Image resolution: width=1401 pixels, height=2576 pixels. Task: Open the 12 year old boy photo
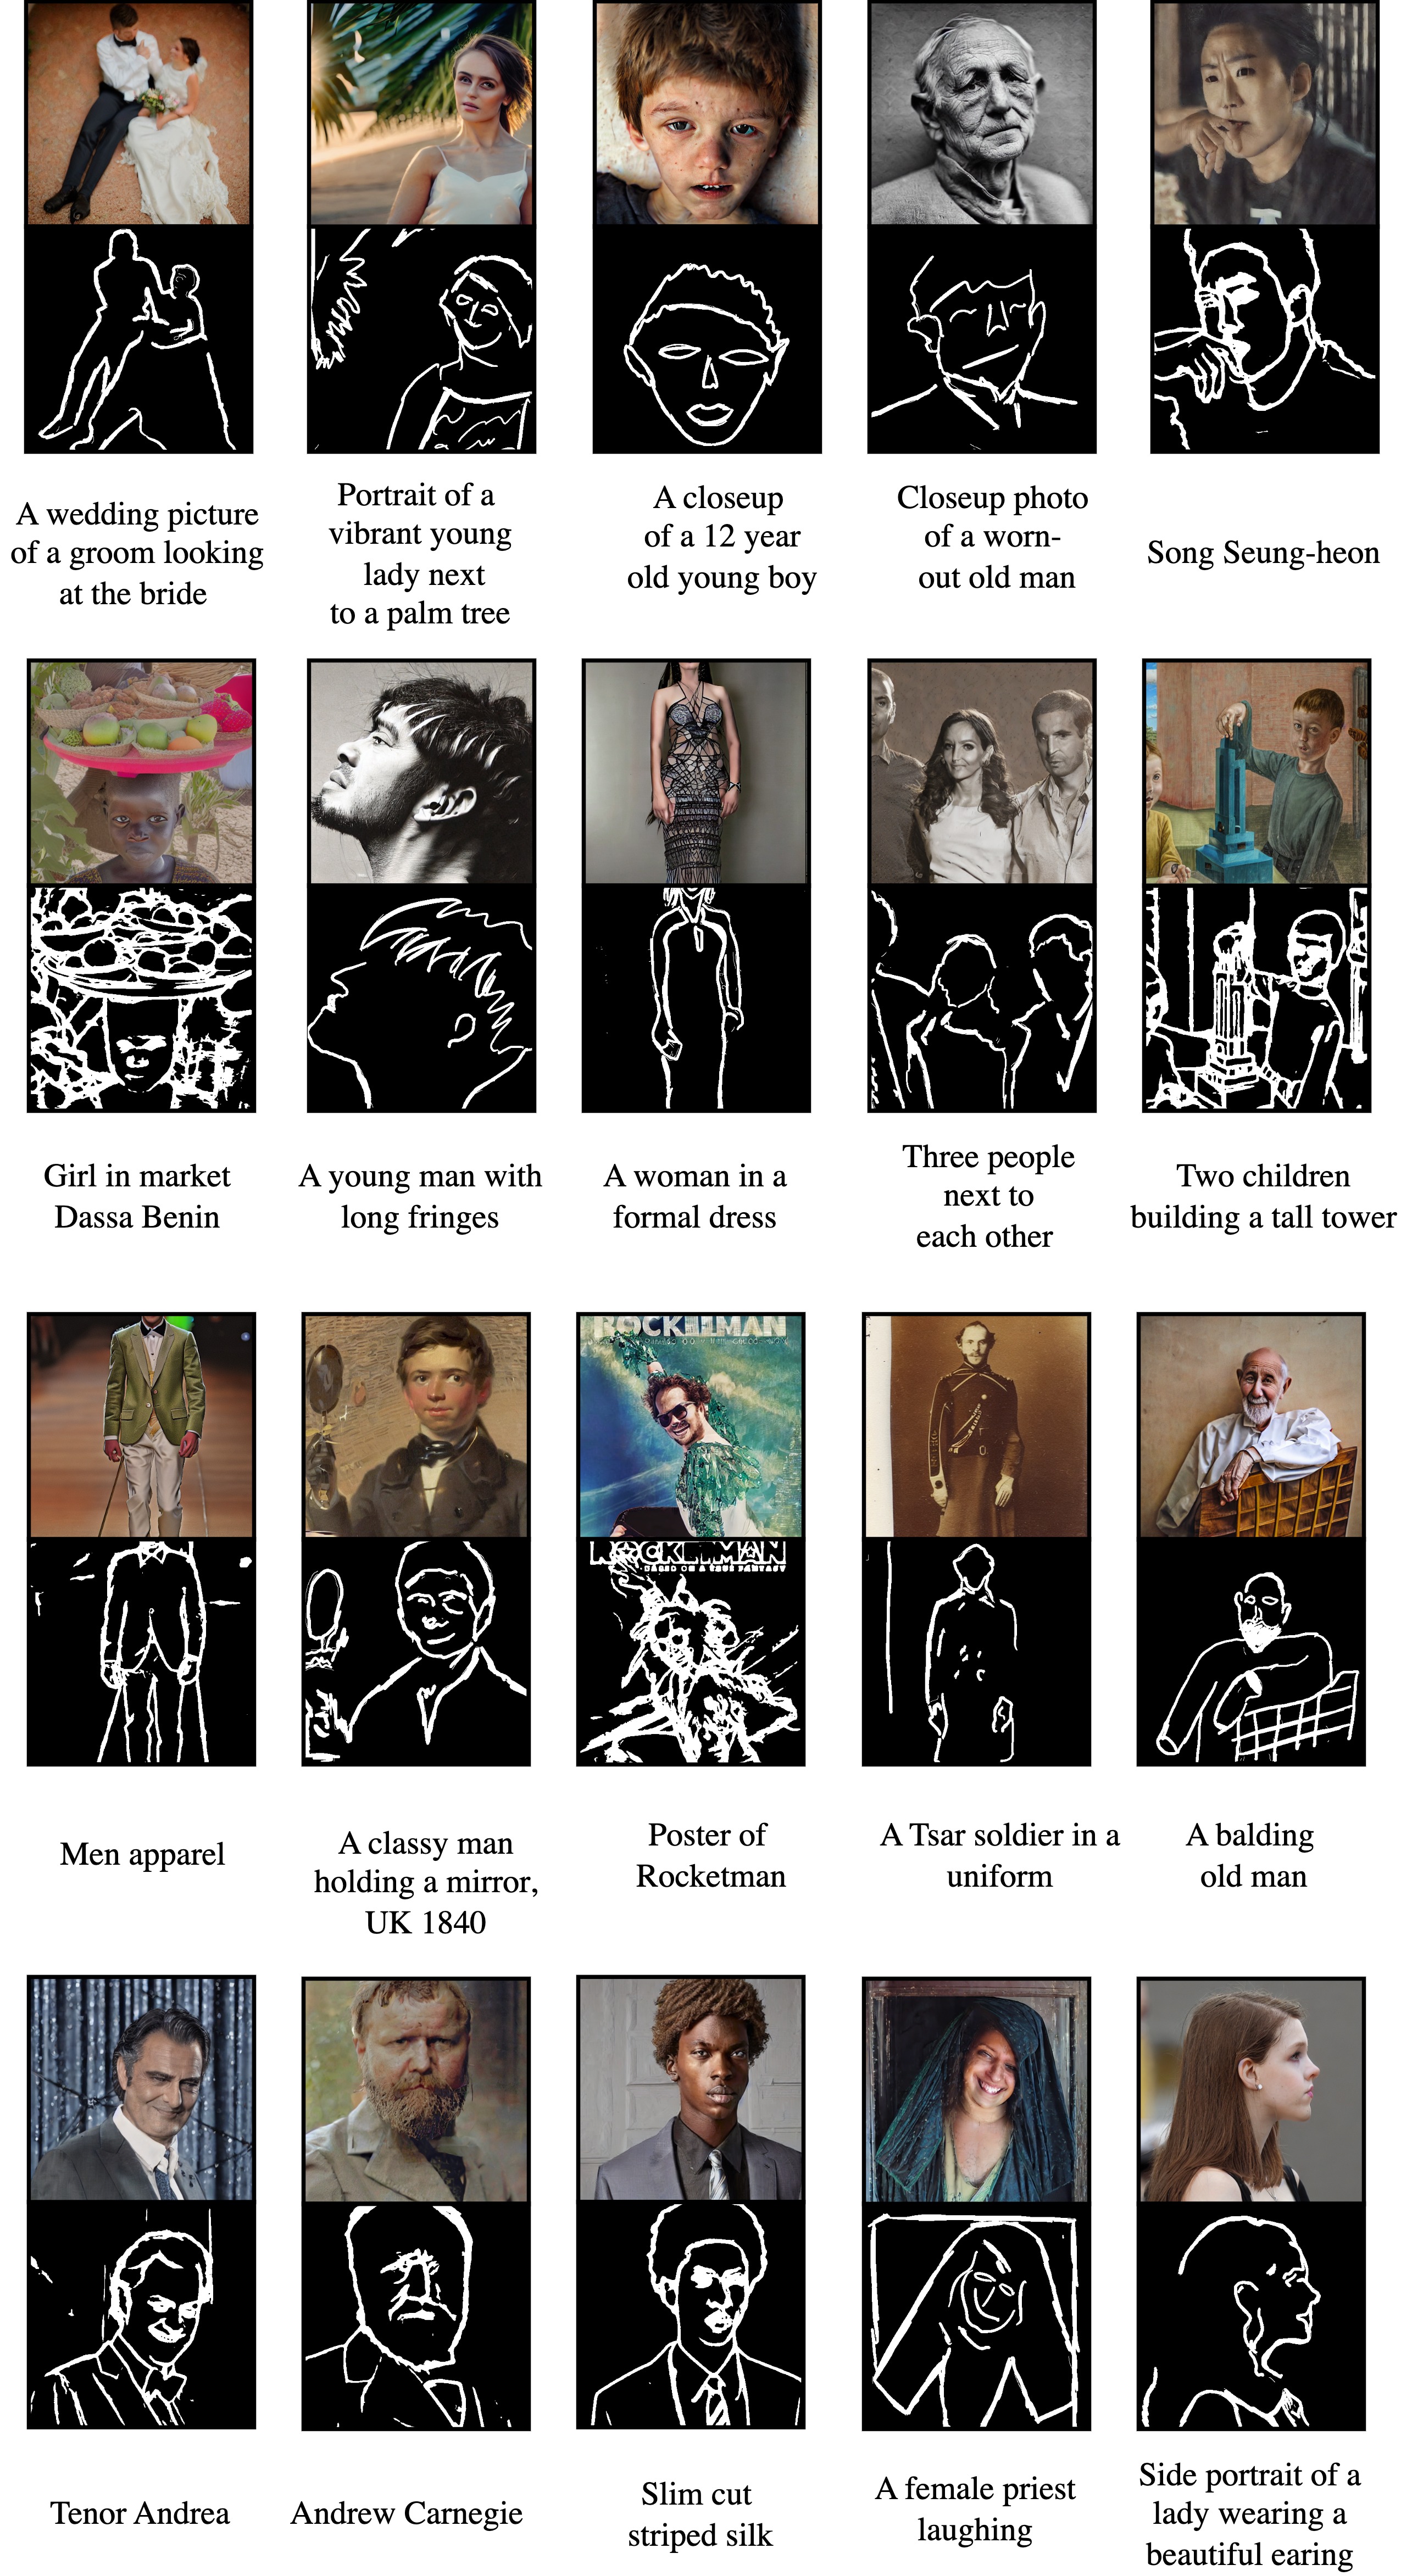[707, 112]
